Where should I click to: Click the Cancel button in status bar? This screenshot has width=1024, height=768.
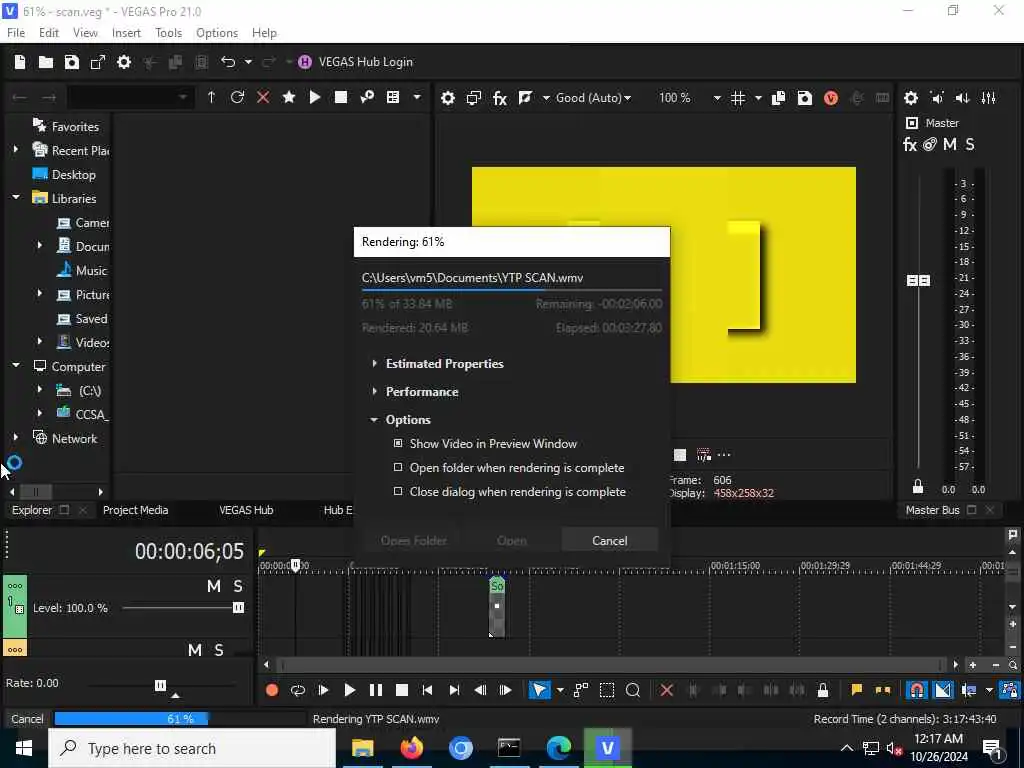click(x=27, y=719)
